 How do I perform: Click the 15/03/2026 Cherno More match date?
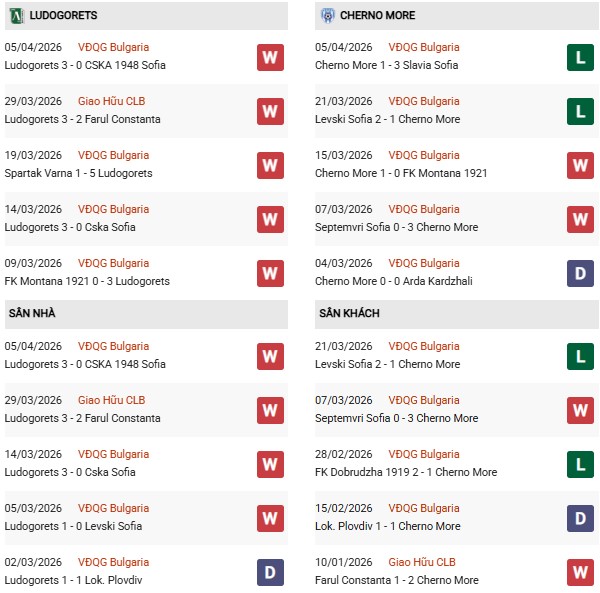click(x=342, y=155)
